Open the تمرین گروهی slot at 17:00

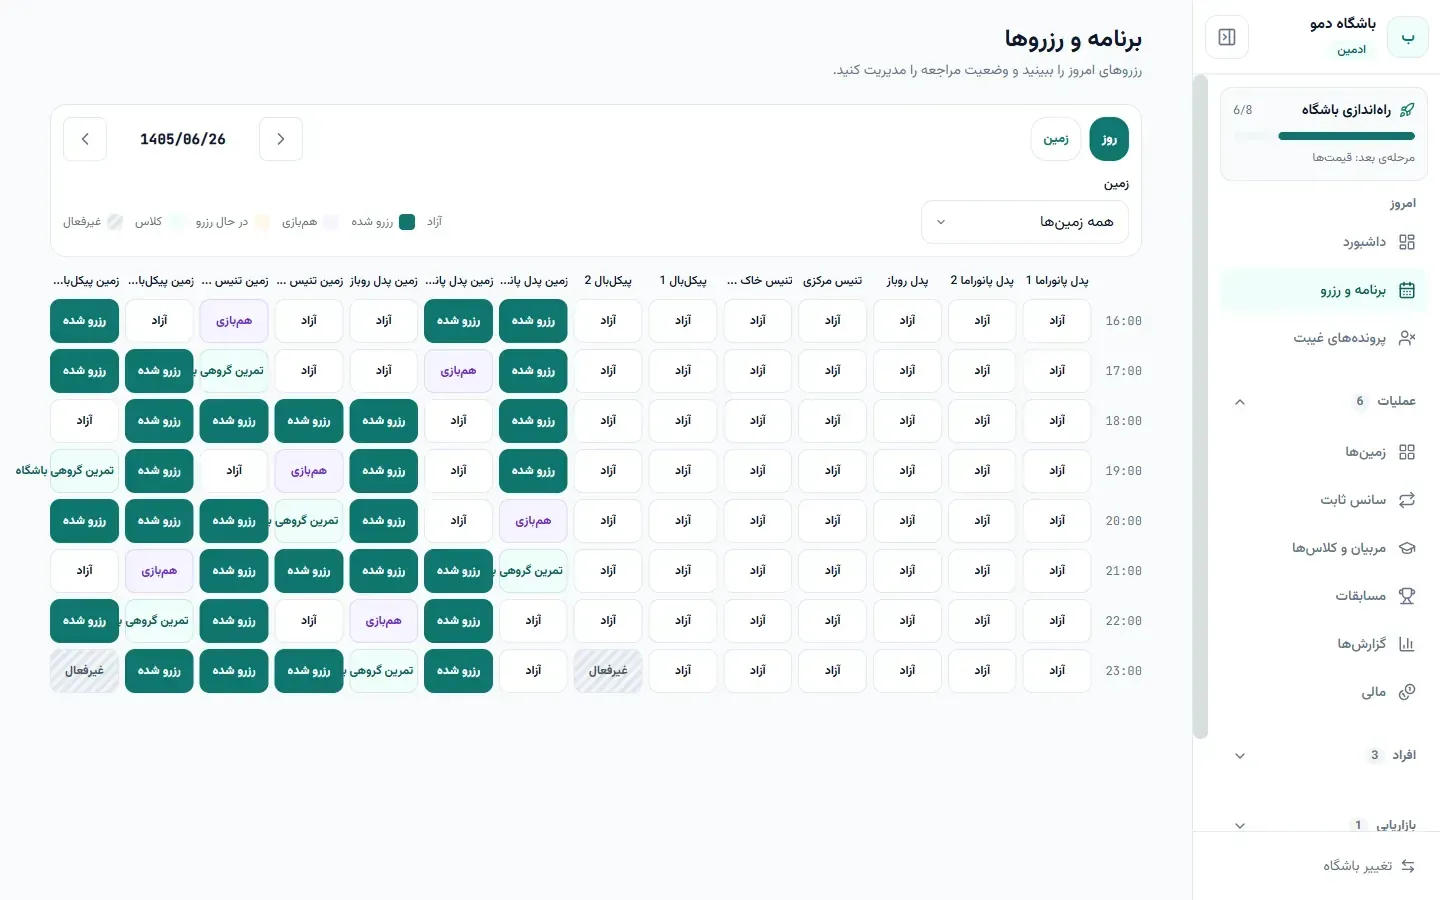234,371
